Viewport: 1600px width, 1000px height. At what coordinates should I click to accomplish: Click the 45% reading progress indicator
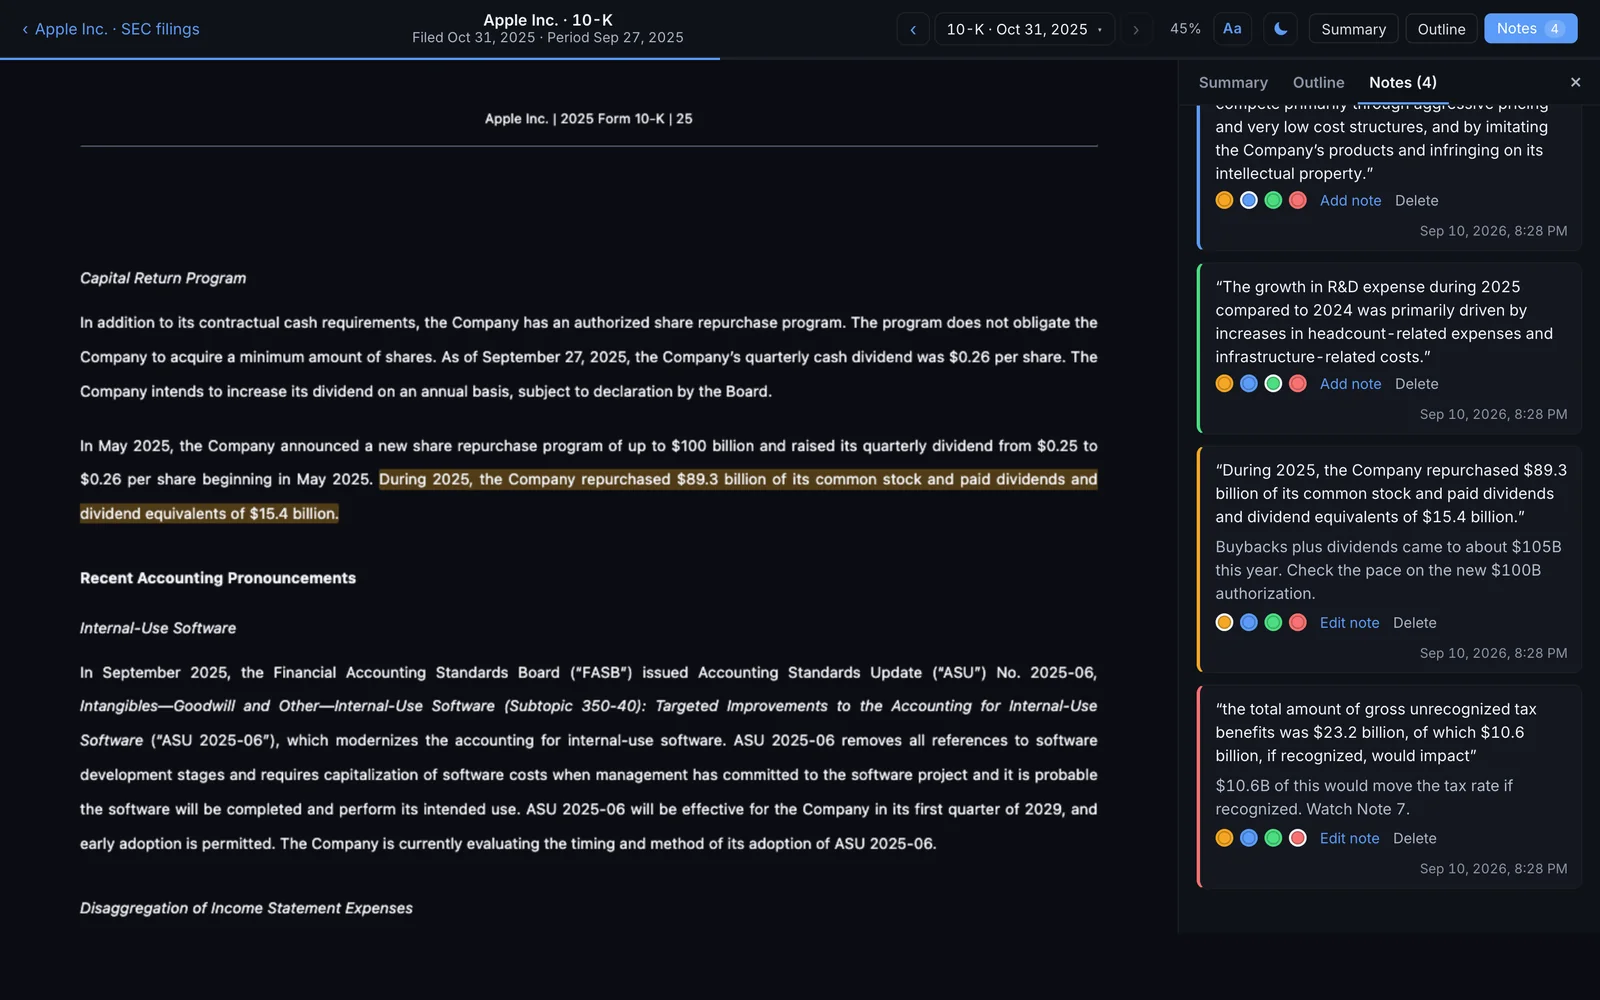point(1185,29)
